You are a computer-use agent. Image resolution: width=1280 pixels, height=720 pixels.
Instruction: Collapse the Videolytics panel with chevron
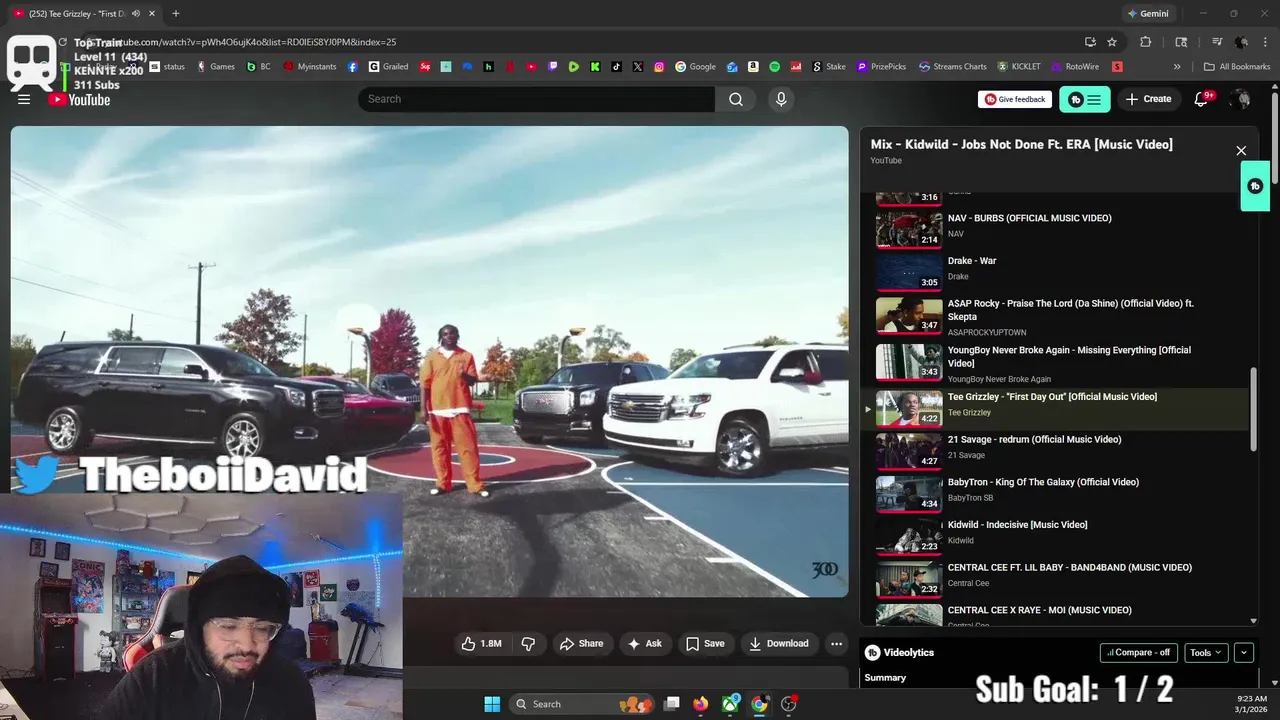[x=1244, y=653]
